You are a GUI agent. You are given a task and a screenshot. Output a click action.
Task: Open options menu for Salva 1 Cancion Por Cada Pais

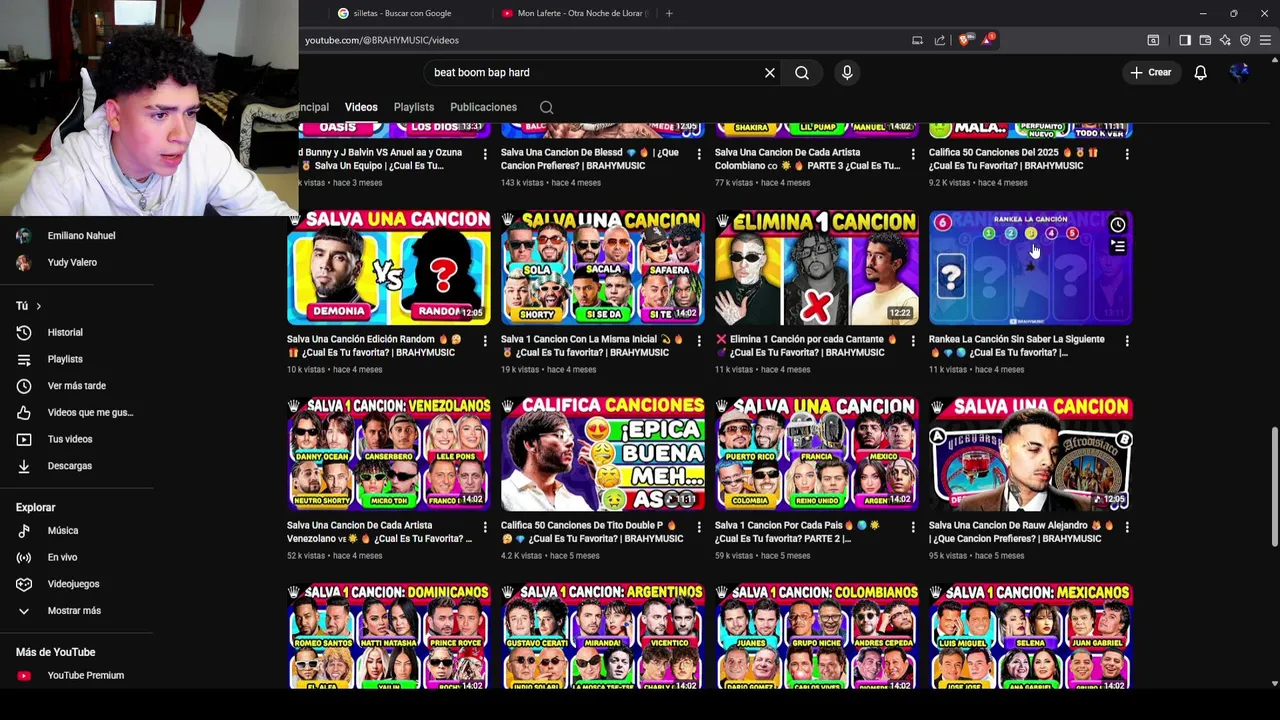tap(913, 527)
